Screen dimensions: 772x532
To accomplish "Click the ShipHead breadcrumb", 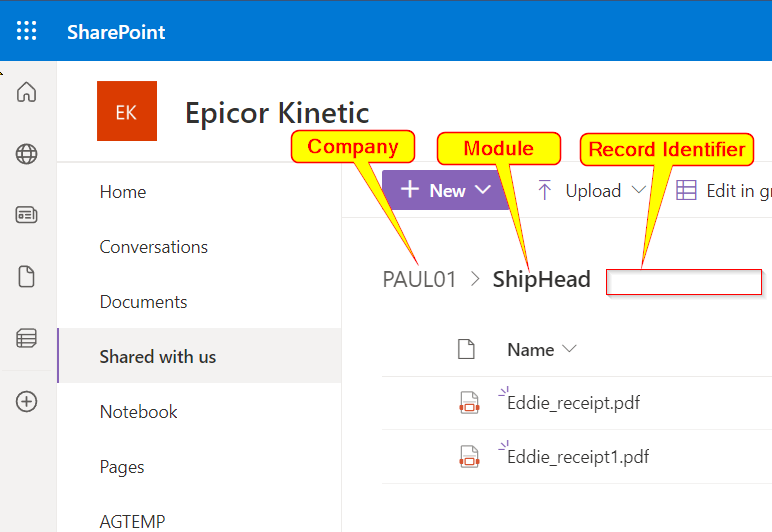I will pos(542,280).
